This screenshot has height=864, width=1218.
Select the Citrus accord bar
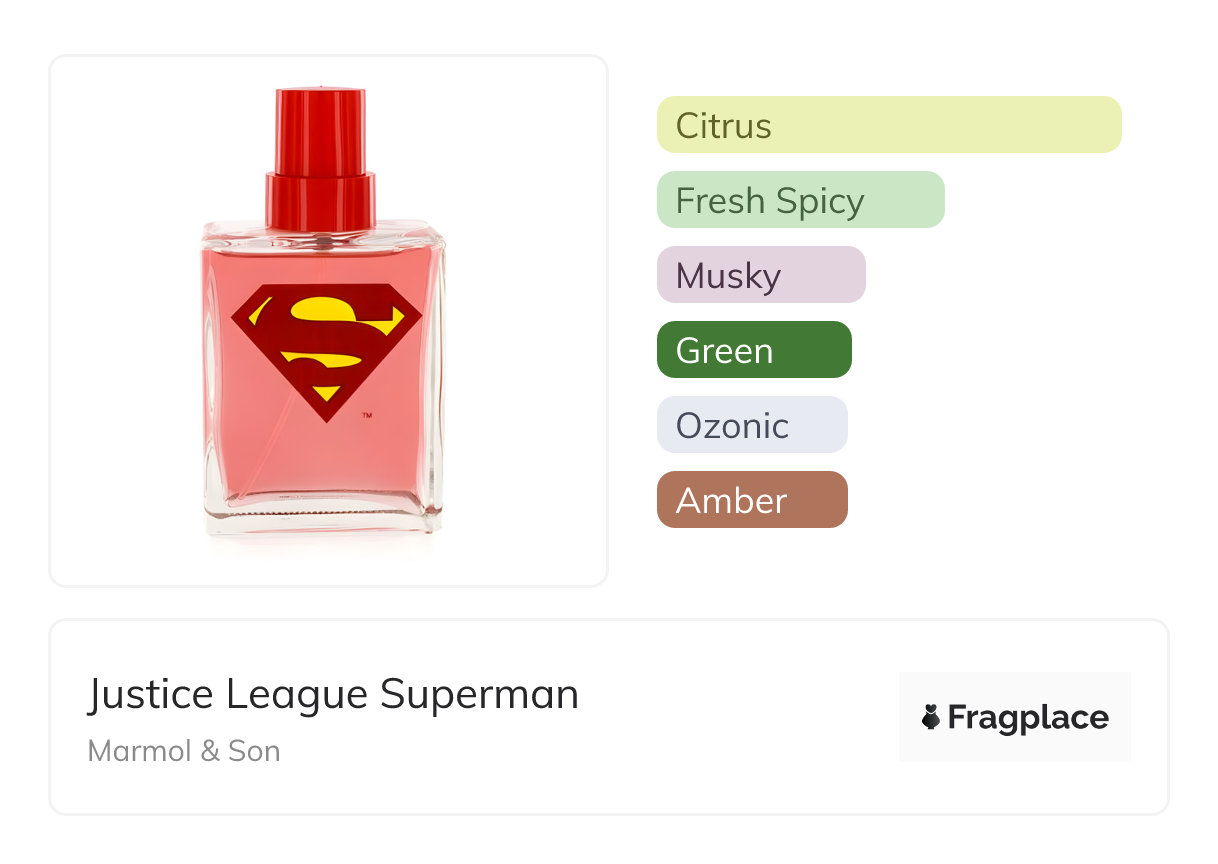[889, 125]
